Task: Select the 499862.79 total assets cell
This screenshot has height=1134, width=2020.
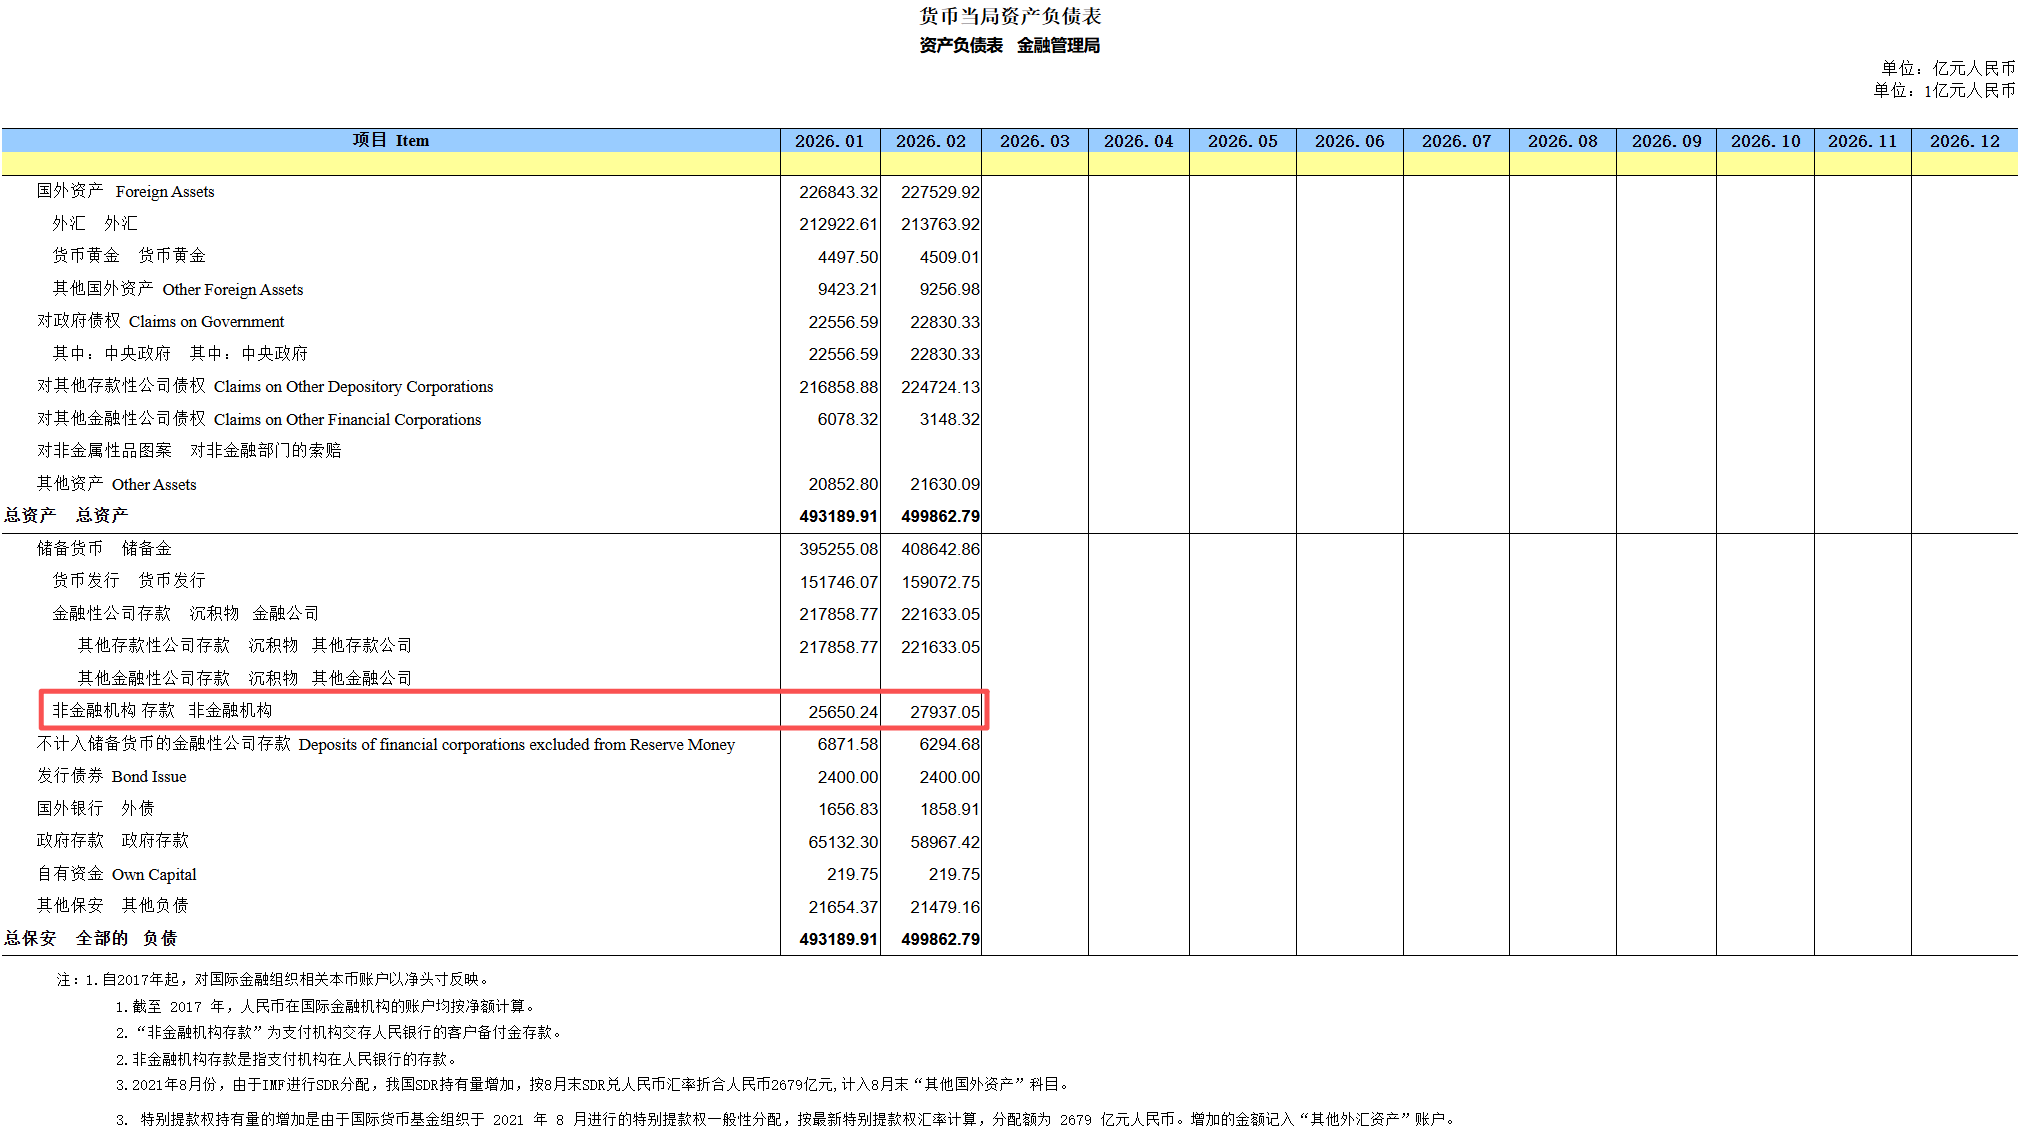Action: click(940, 516)
